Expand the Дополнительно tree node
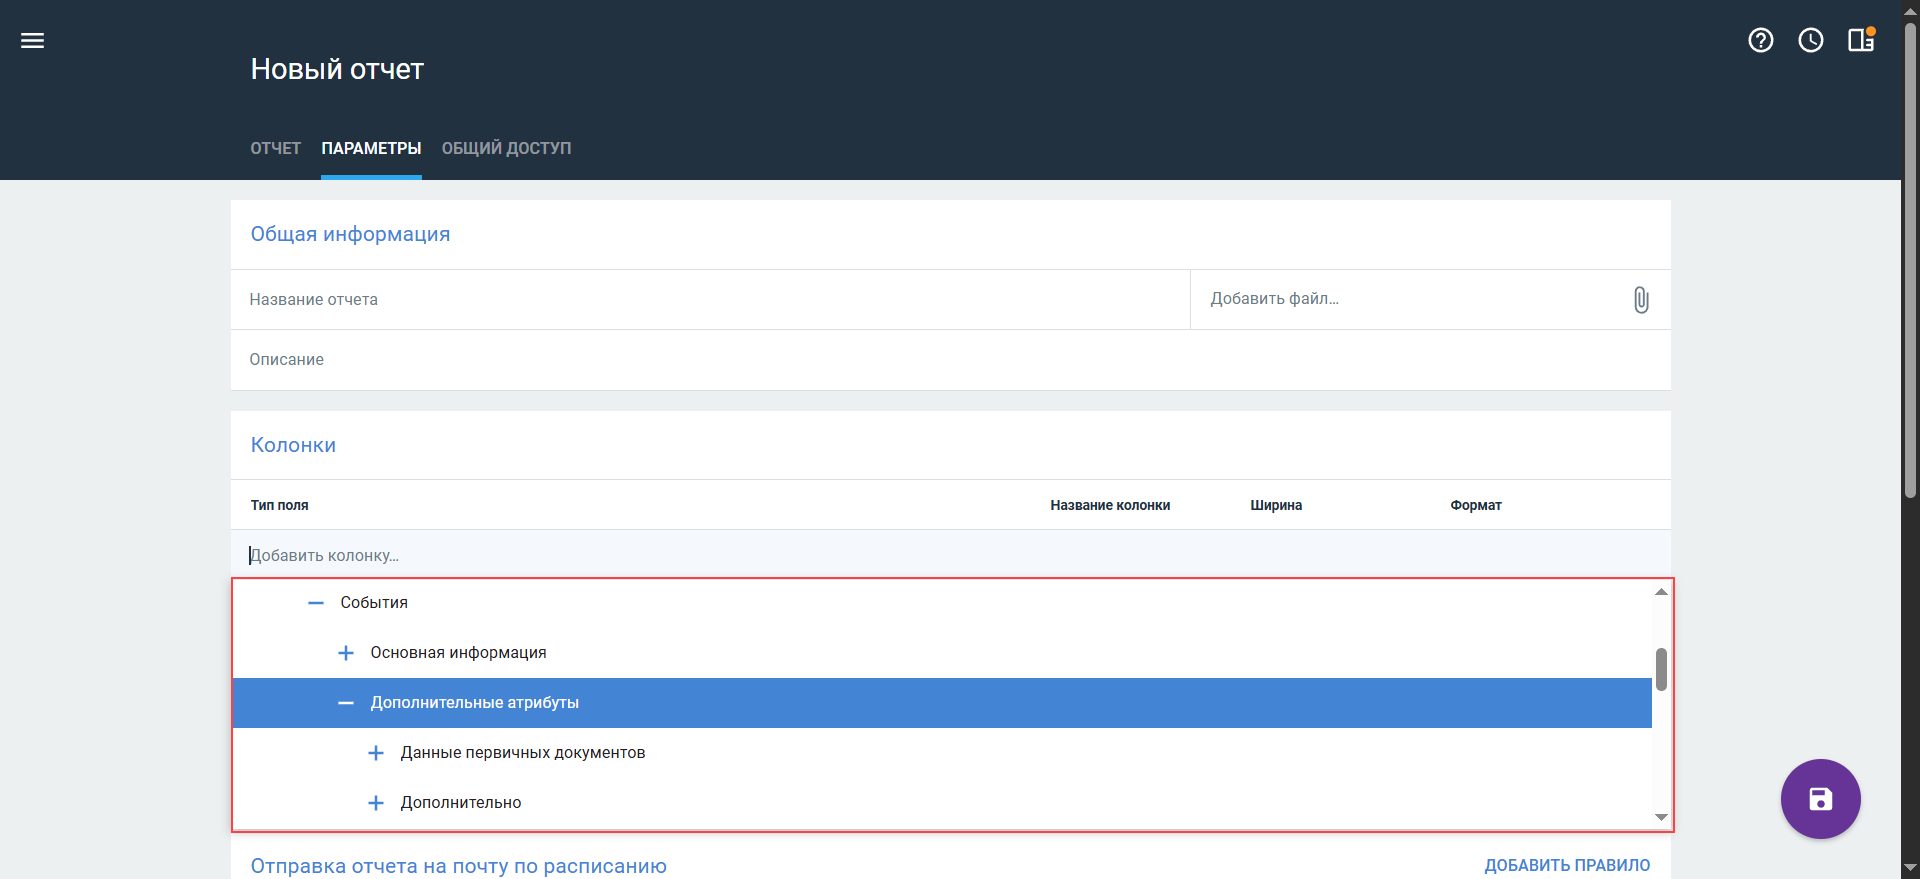The height and width of the screenshot is (879, 1920). (x=376, y=803)
